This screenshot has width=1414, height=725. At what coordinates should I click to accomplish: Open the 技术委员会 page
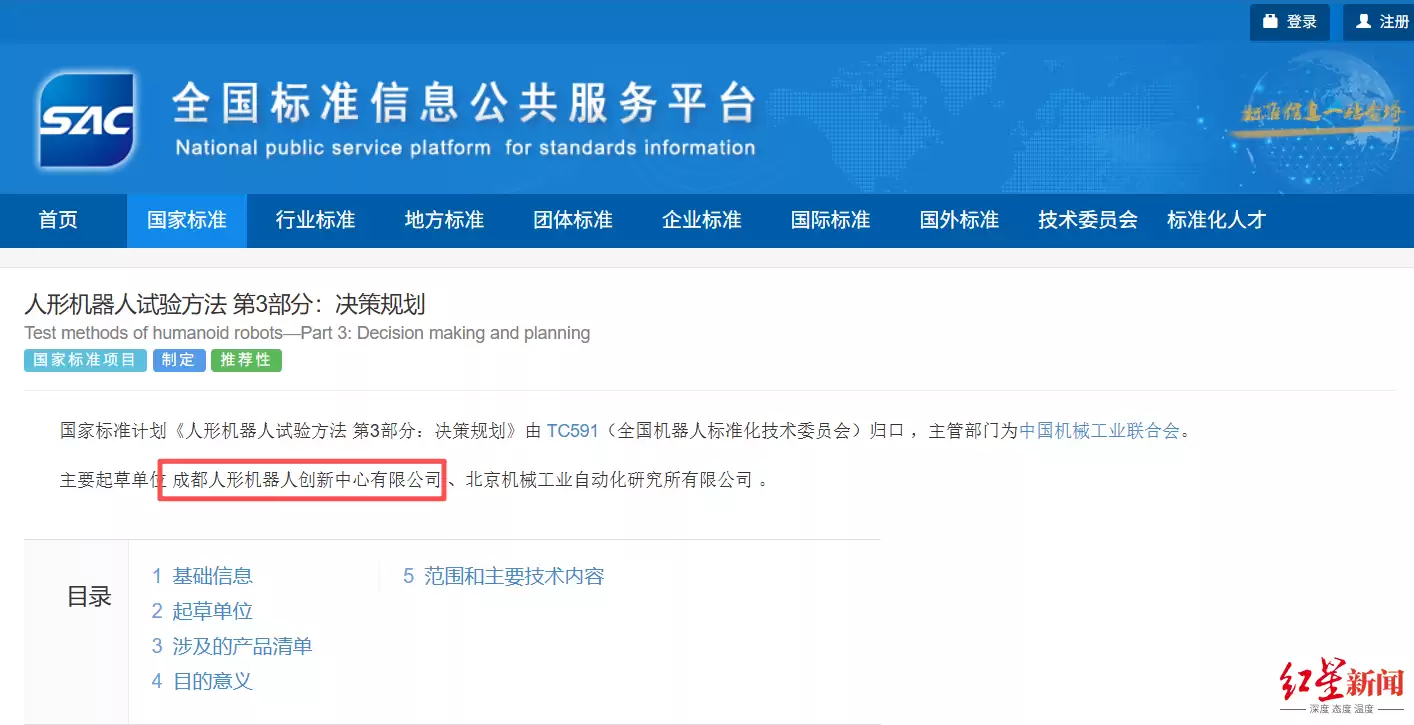[1088, 220]
